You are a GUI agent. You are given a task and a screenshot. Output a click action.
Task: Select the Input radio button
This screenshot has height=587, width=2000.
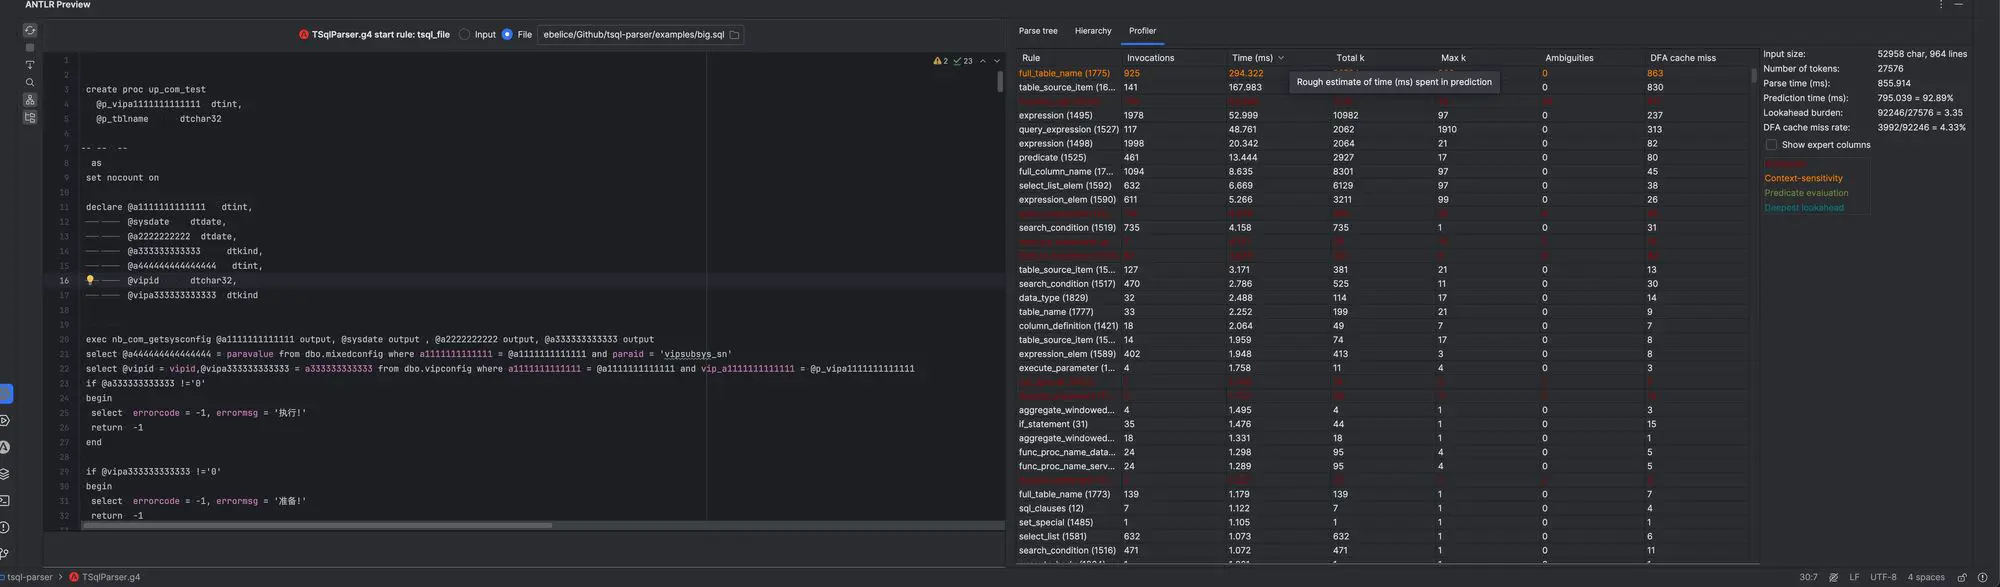pyautogui.click(x=465, y=35)
